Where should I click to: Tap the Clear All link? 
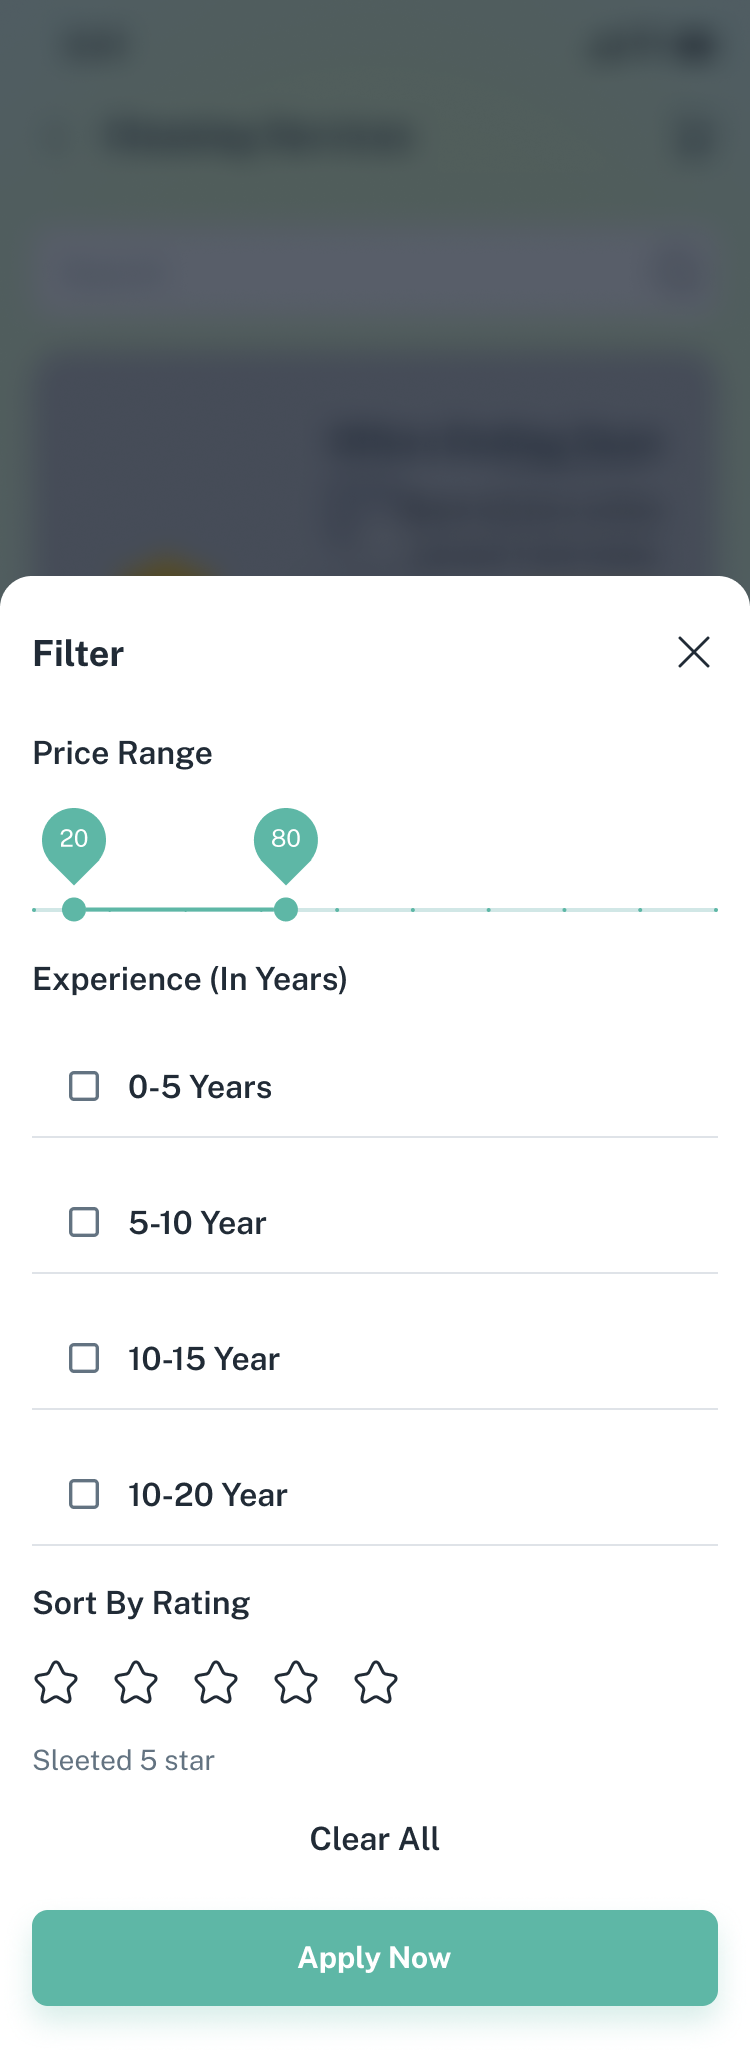(x=375, y=1838)
